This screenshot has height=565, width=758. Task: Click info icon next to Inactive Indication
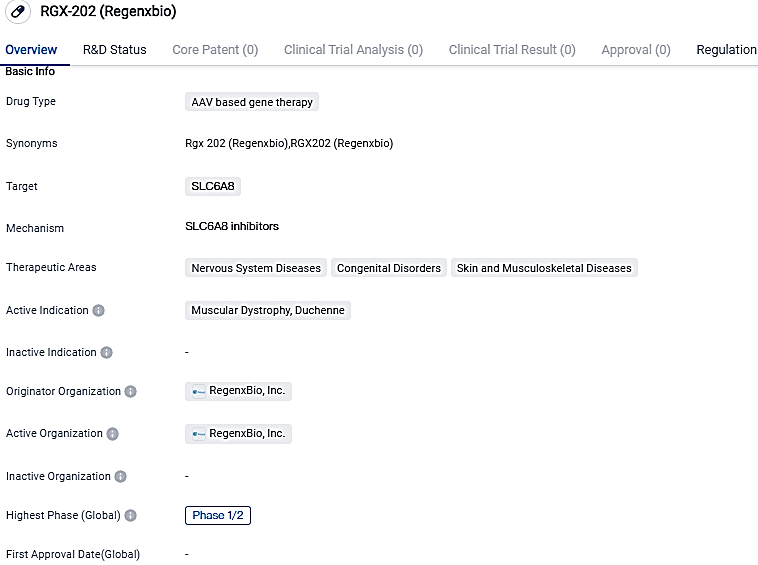tap(107, 353)
